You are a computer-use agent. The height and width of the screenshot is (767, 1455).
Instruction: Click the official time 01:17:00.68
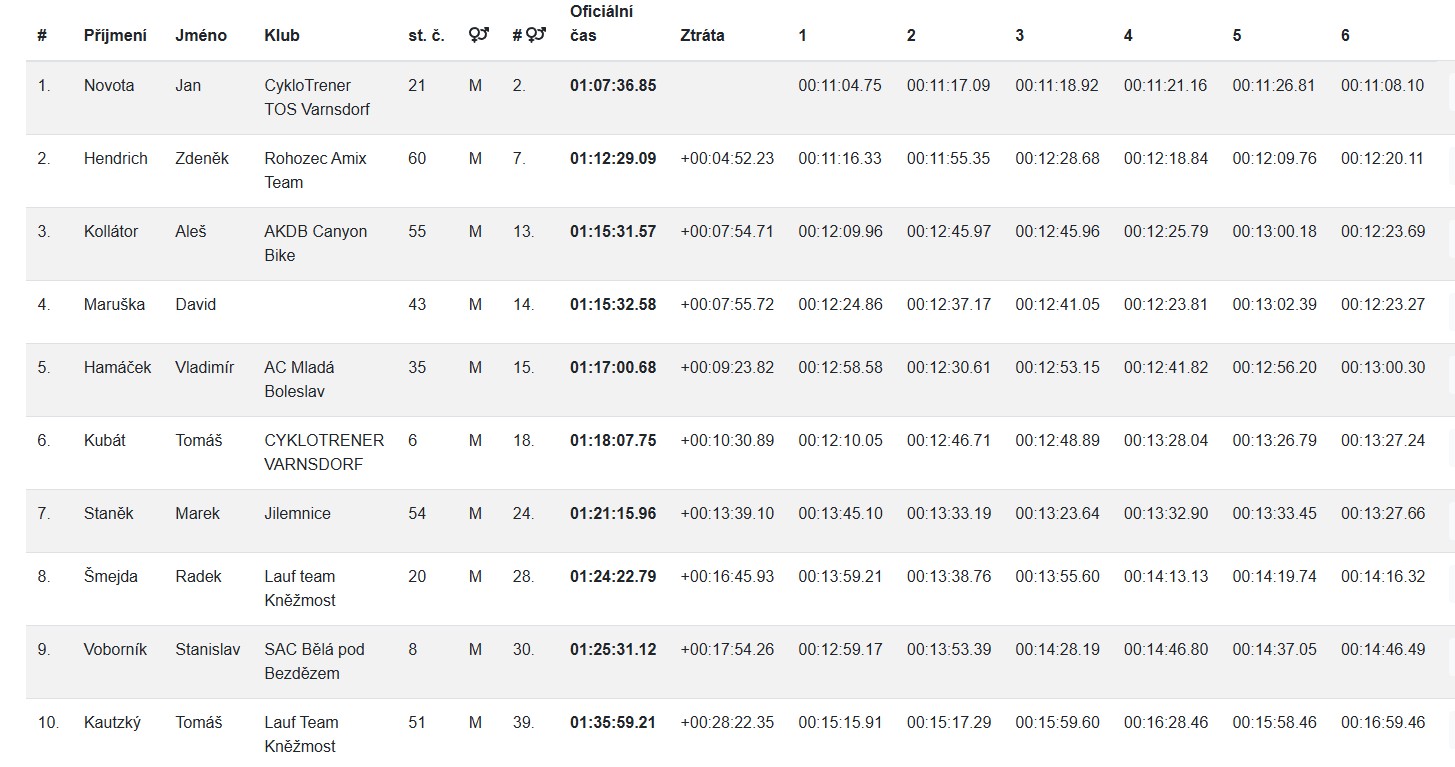pos(613,368)
